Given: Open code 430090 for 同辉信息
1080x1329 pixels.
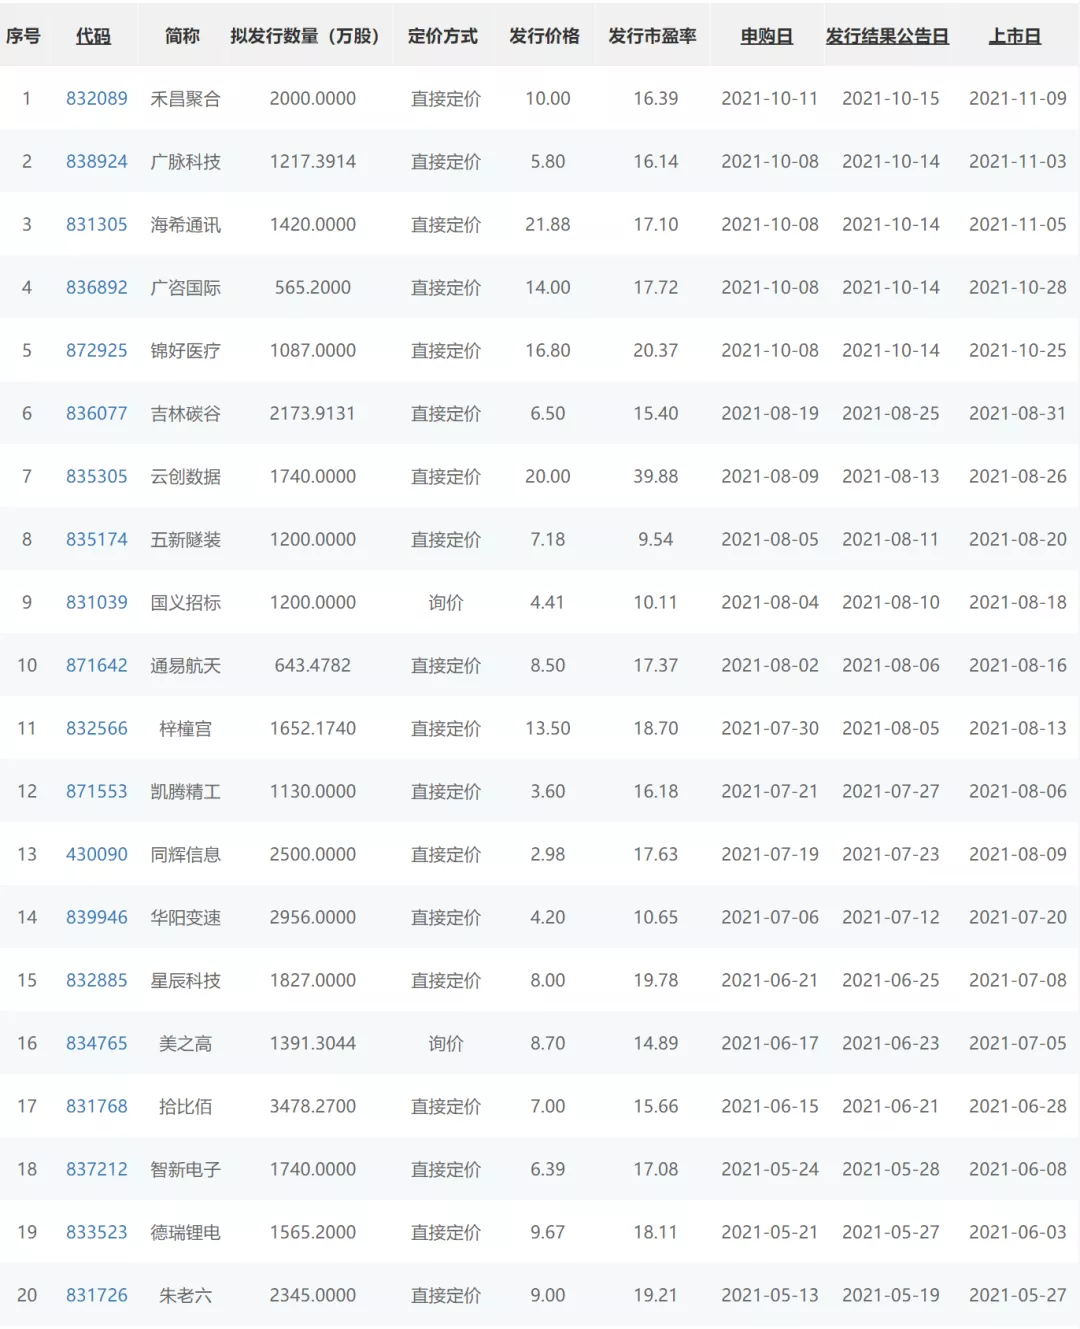Looking at the screenshot, I should point(97,855).
